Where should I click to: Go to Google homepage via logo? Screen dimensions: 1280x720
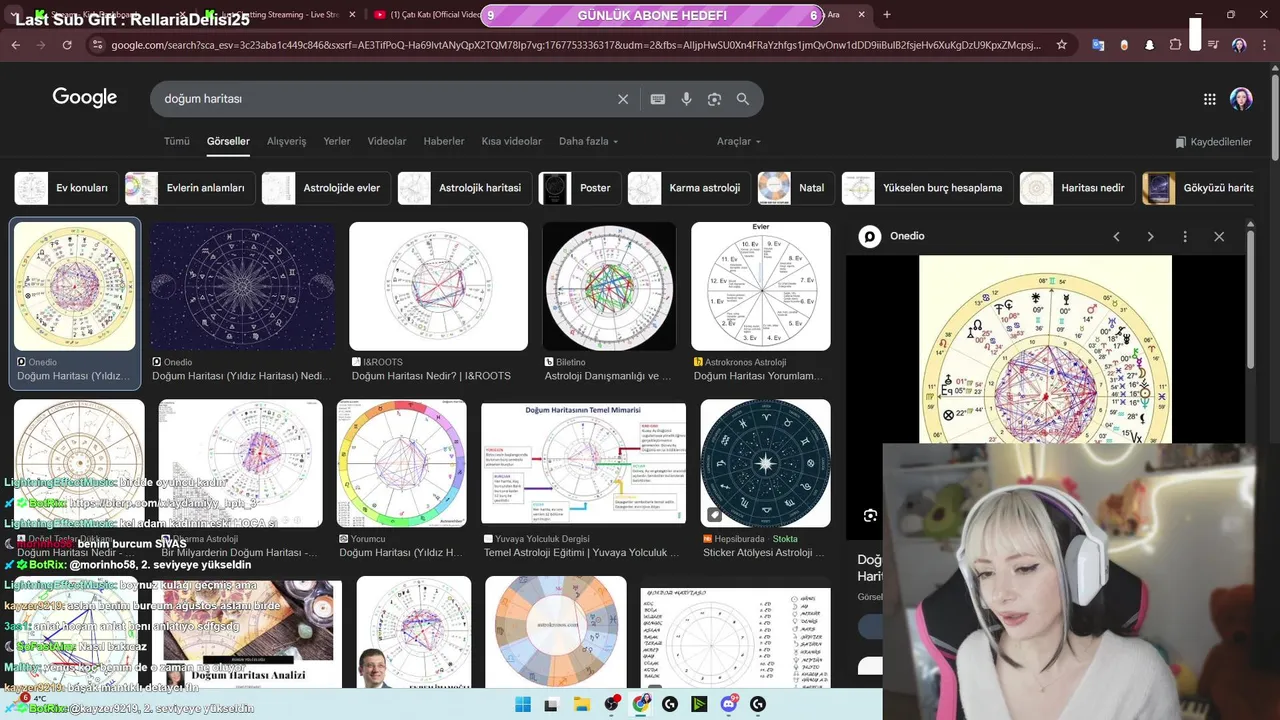pos(85,98)
